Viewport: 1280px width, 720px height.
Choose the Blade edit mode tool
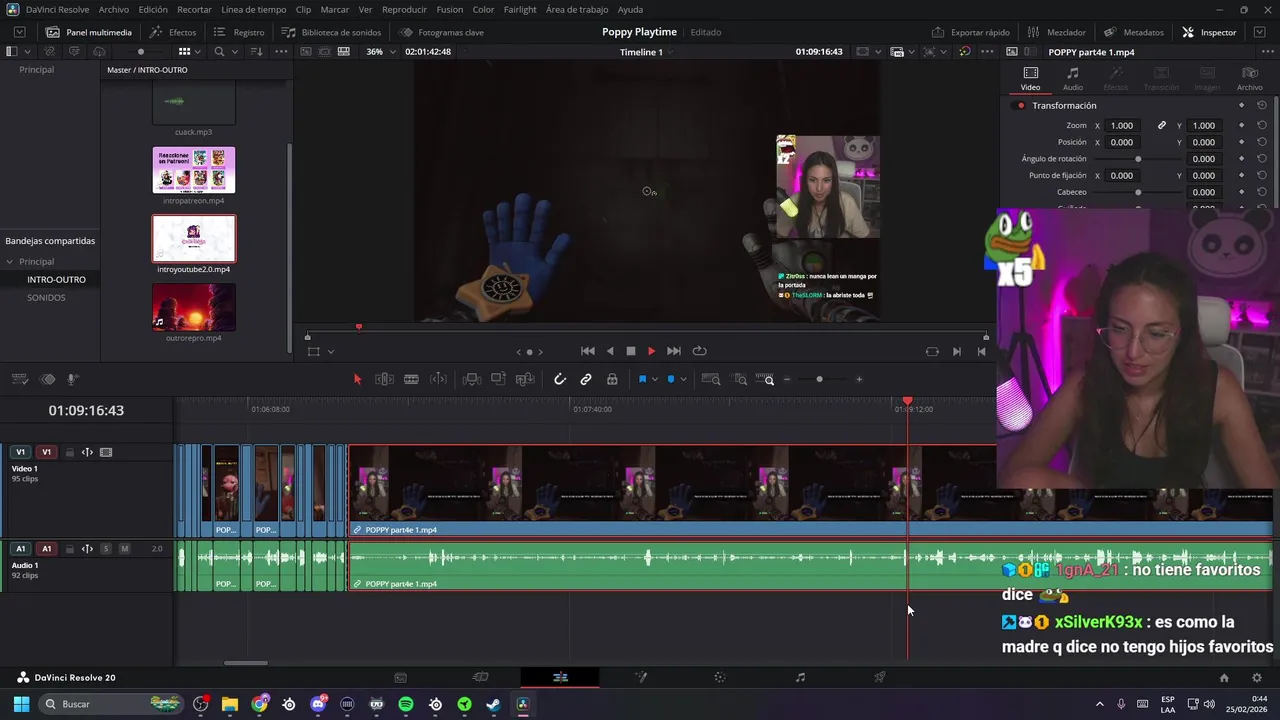click(x=411, y=379)
